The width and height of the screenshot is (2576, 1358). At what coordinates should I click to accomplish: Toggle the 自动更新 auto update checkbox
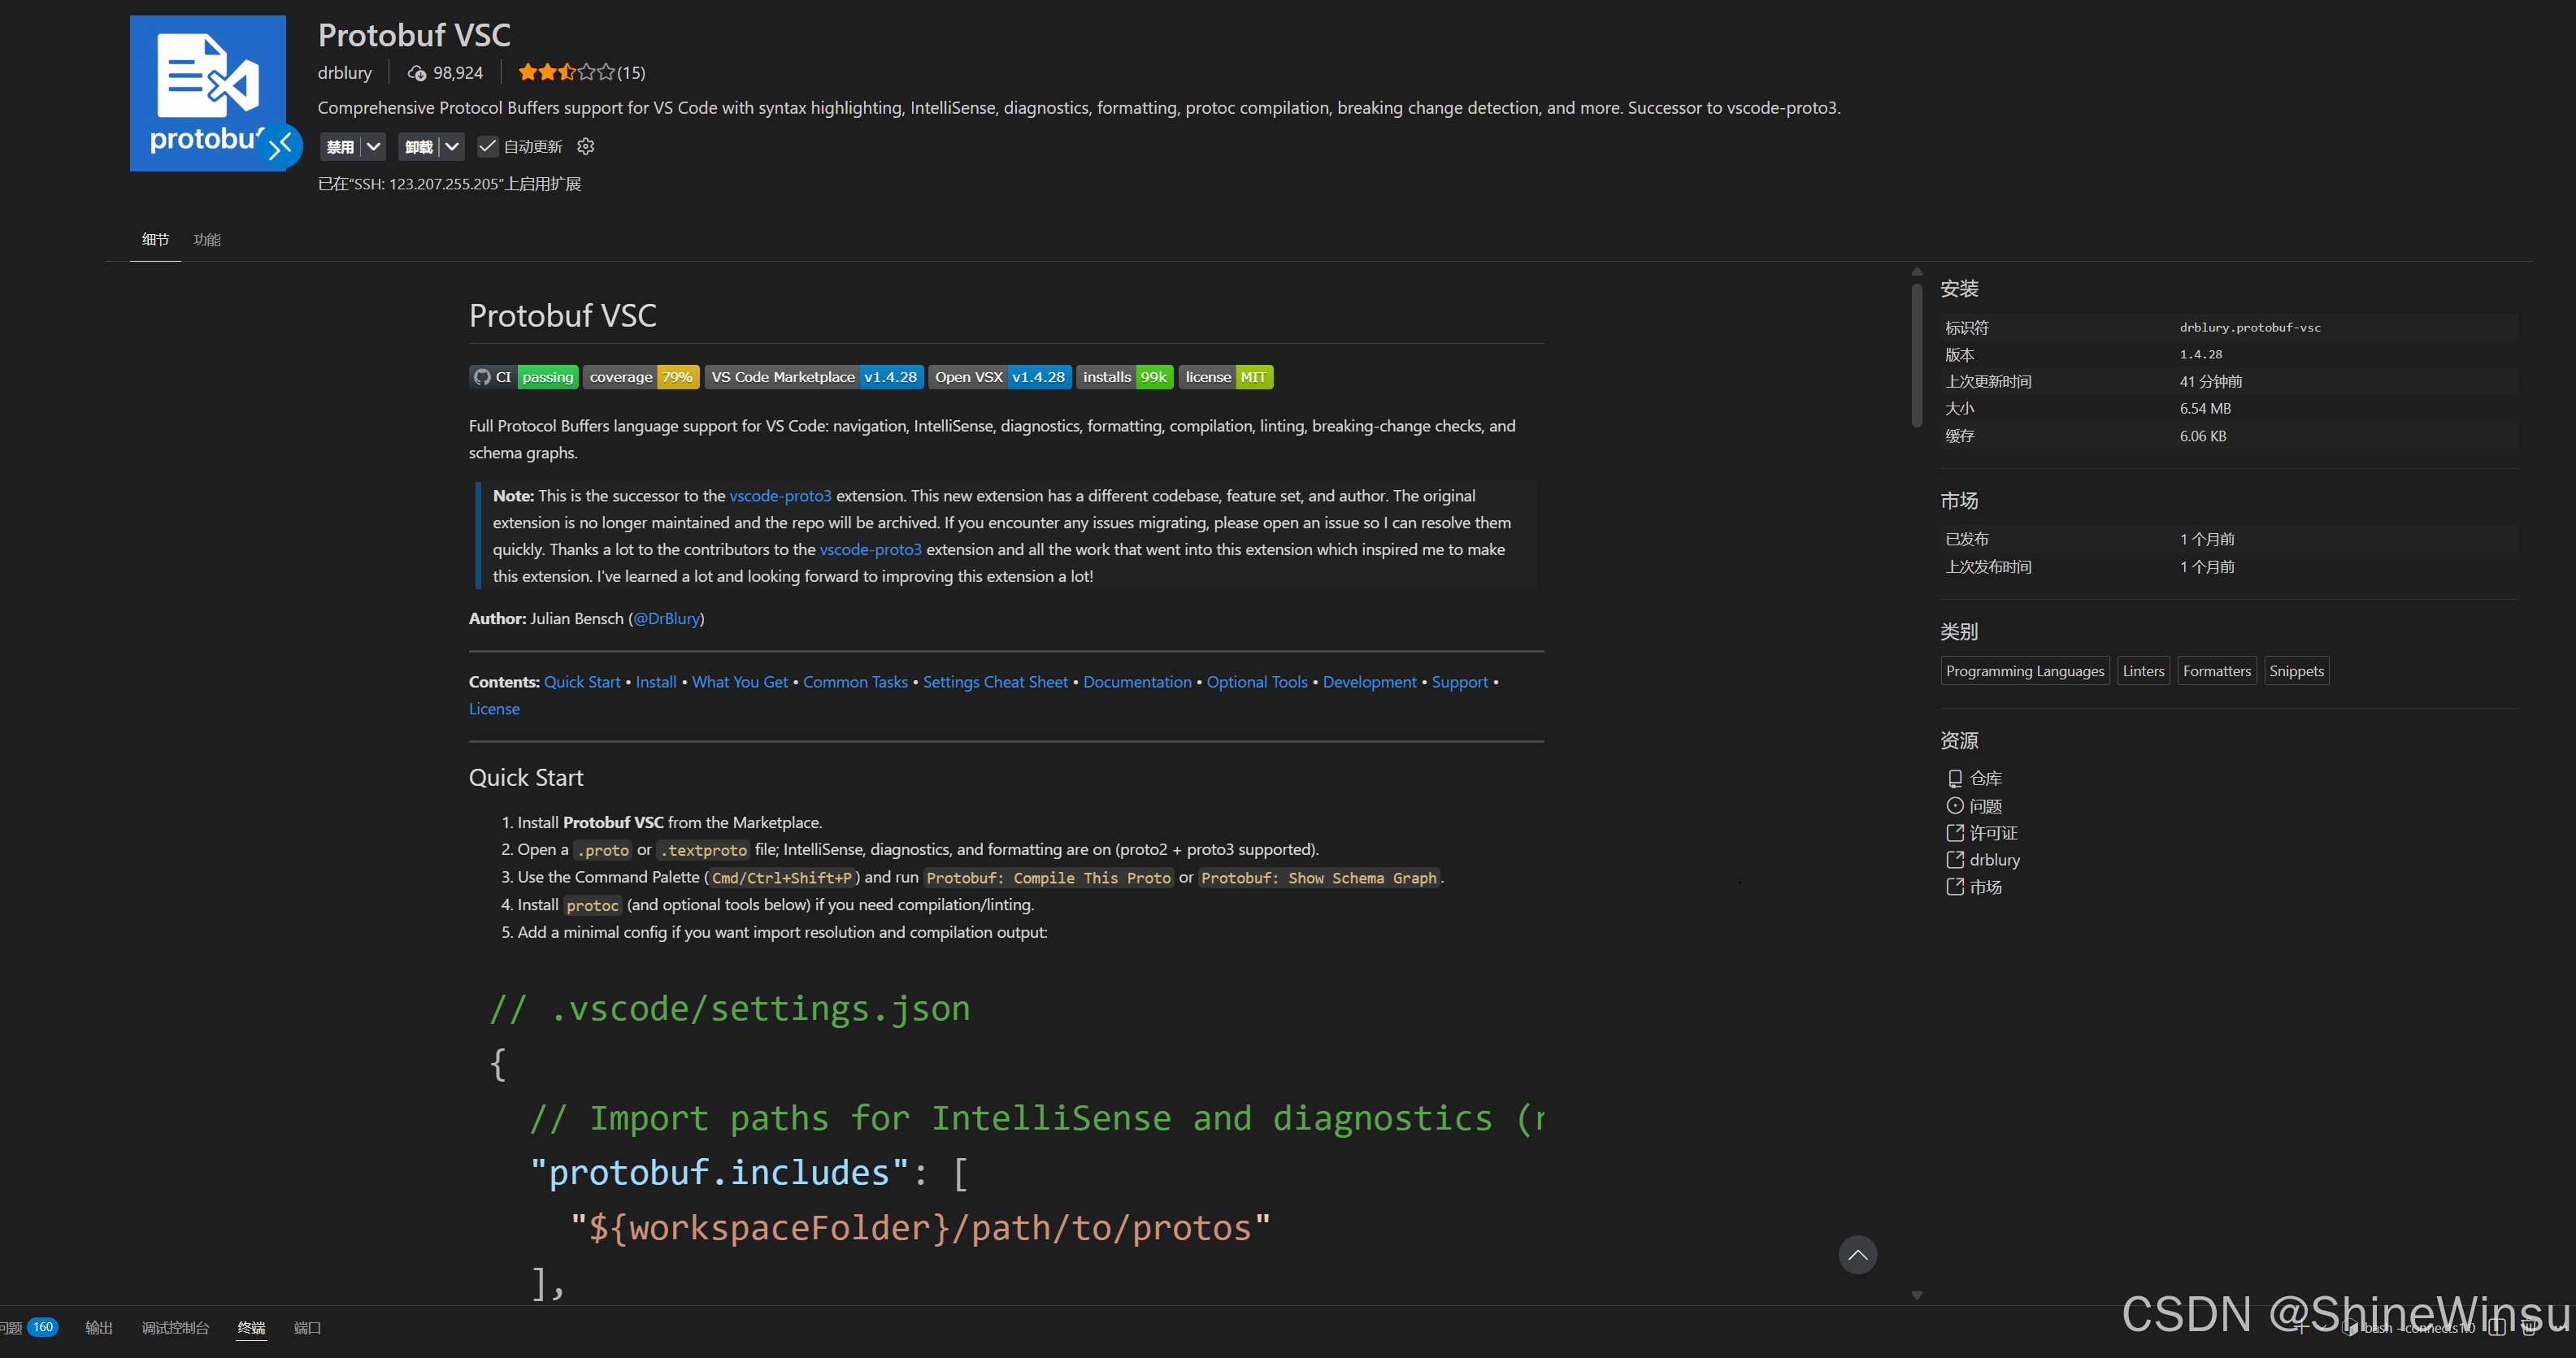tap(487, 146)
